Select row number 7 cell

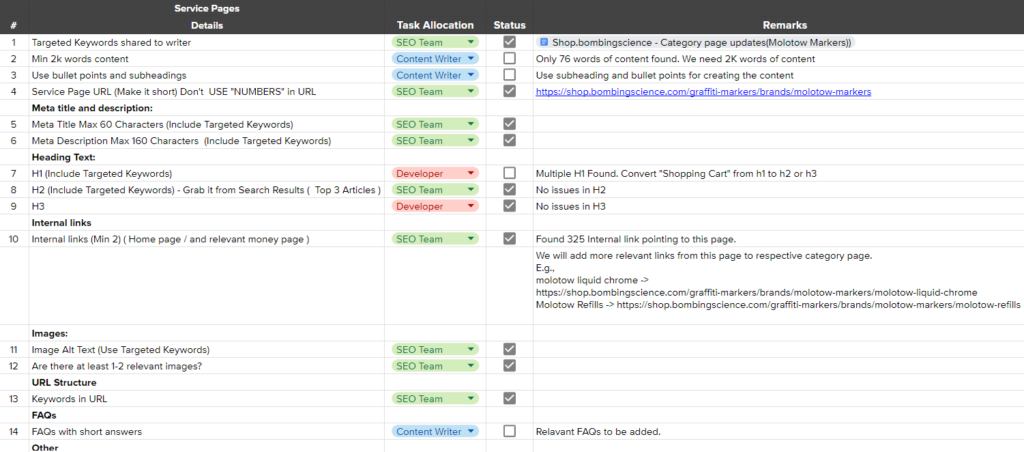point(14,173)
